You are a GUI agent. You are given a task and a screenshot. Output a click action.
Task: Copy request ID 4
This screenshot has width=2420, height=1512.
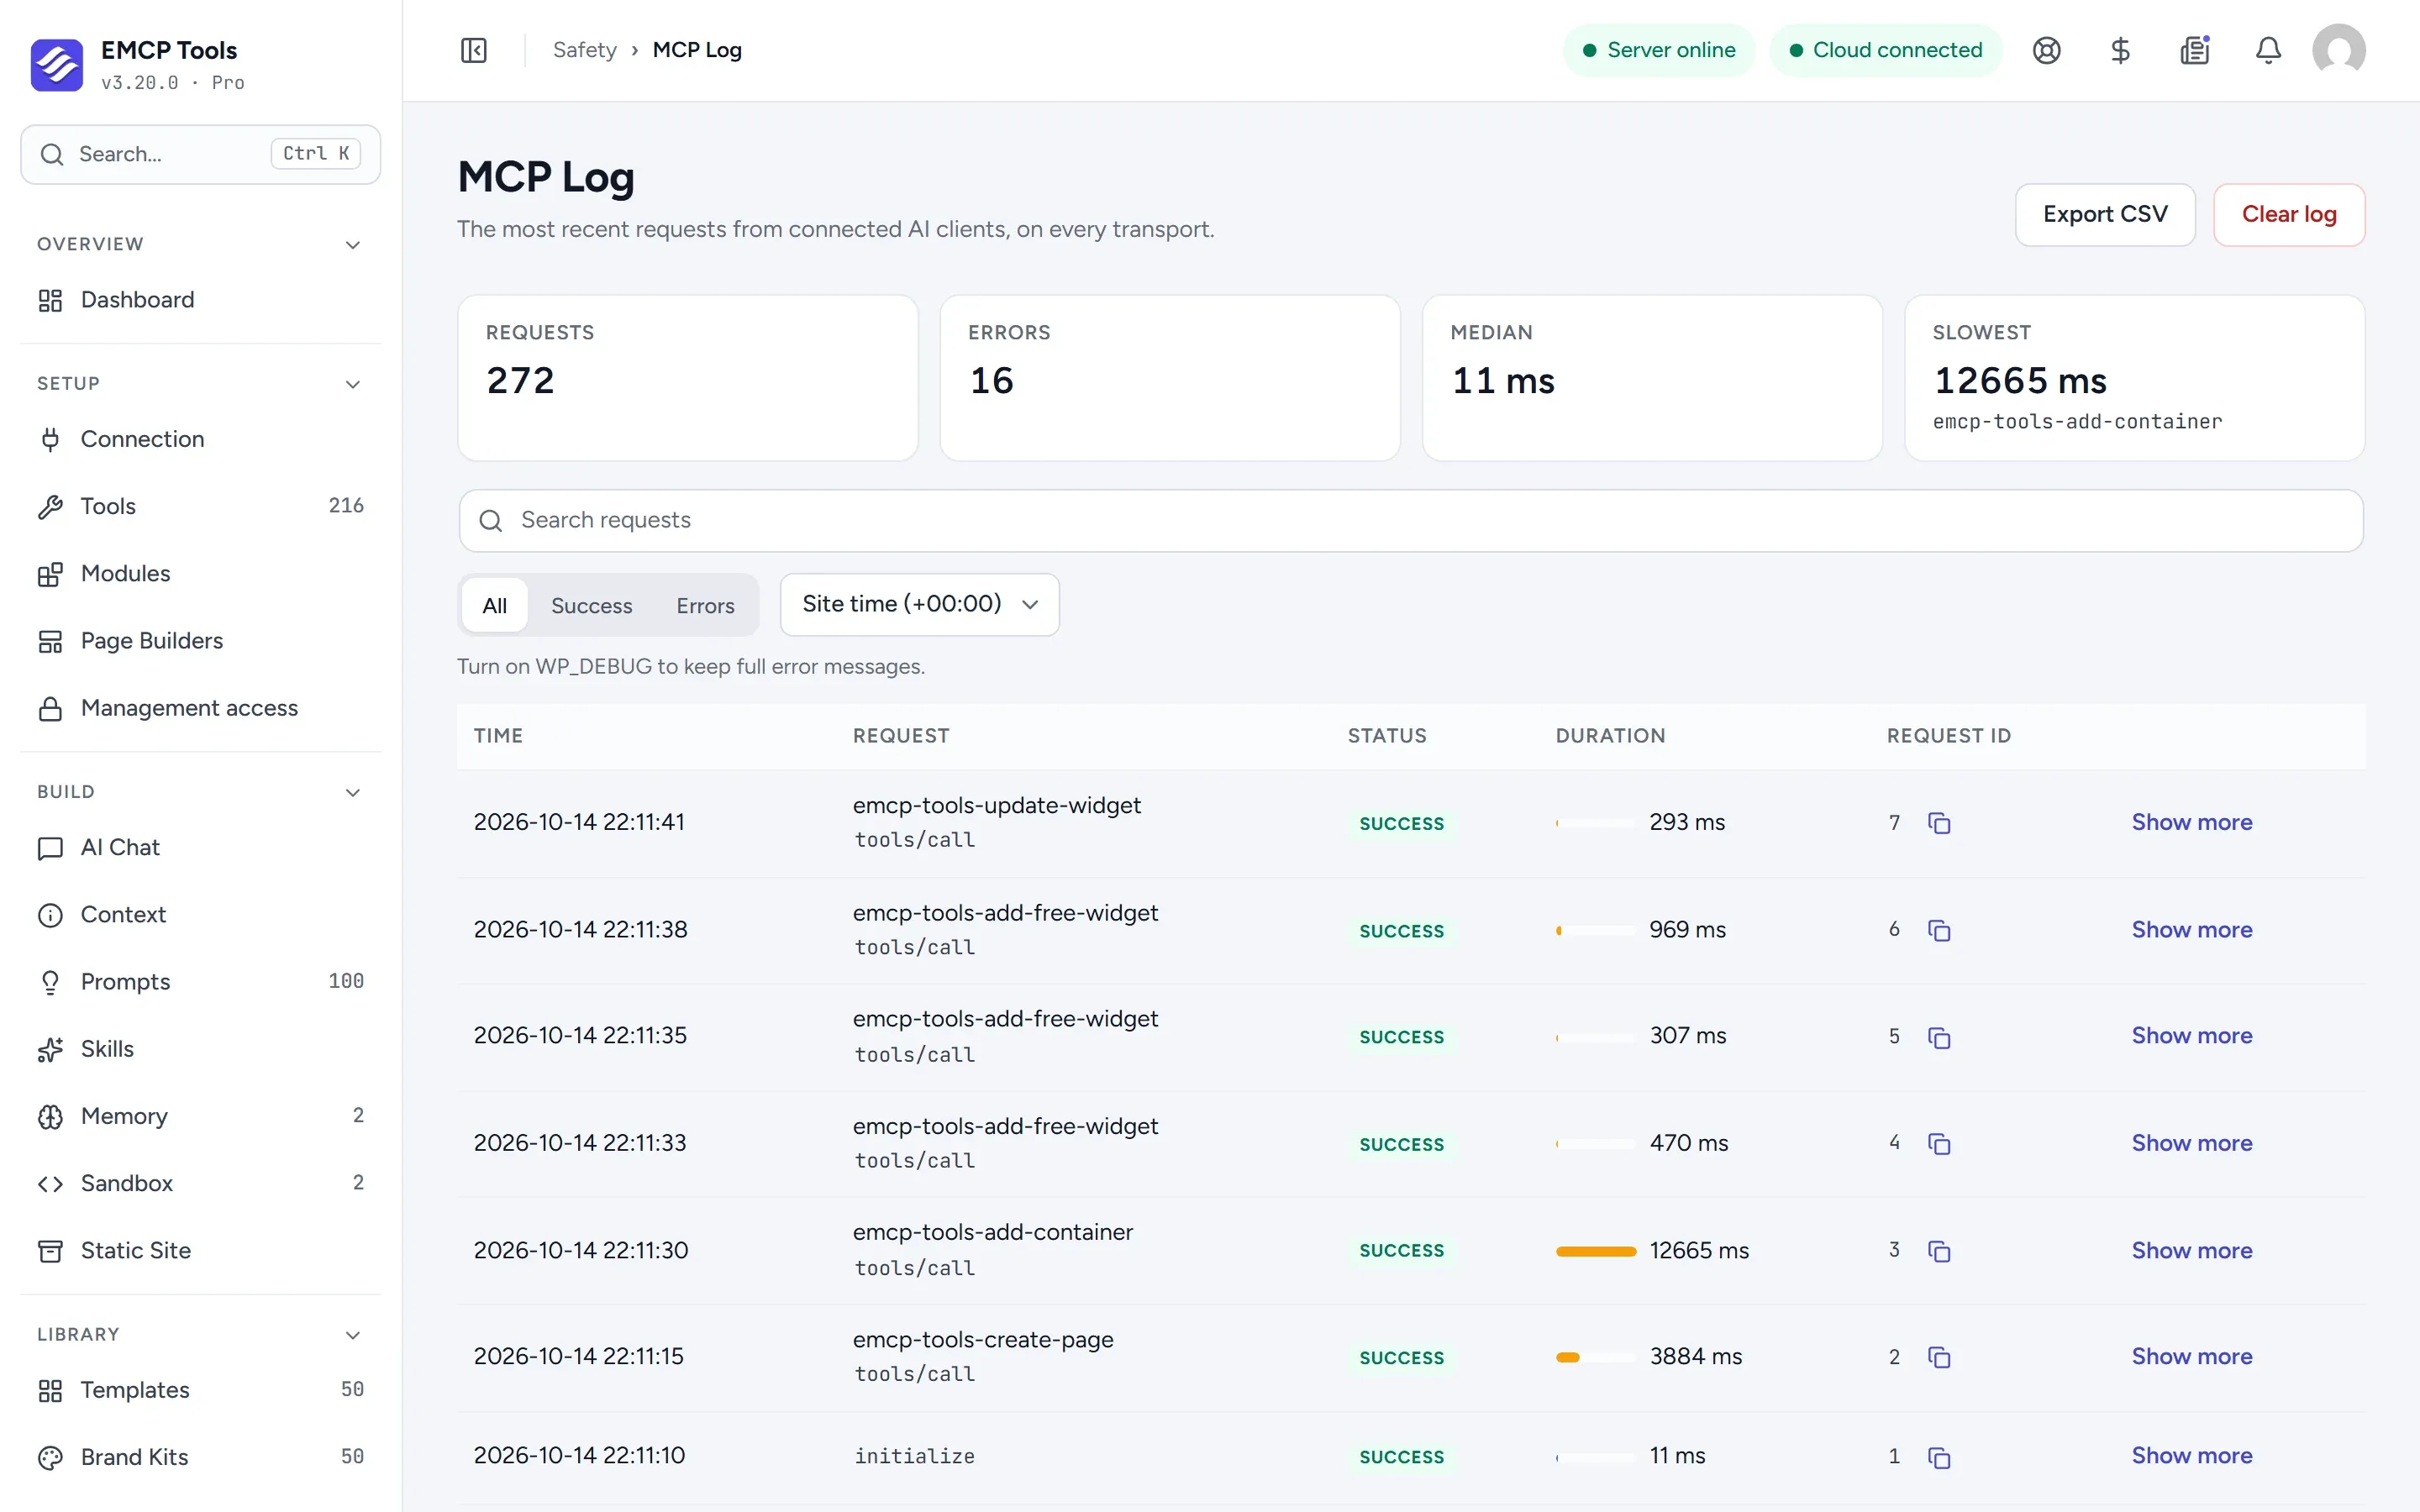click(1939, 1143)
